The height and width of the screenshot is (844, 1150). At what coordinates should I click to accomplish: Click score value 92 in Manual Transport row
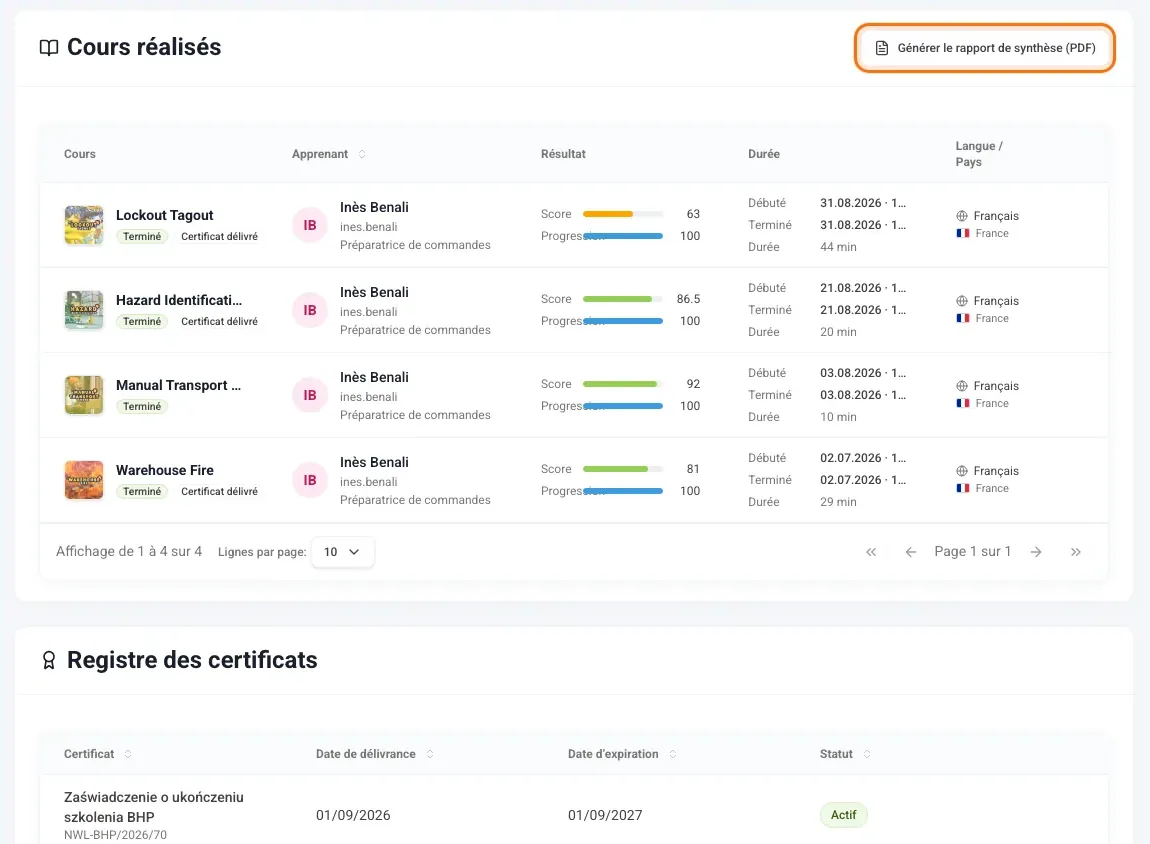pyautogui.click(x=693, y=384)
